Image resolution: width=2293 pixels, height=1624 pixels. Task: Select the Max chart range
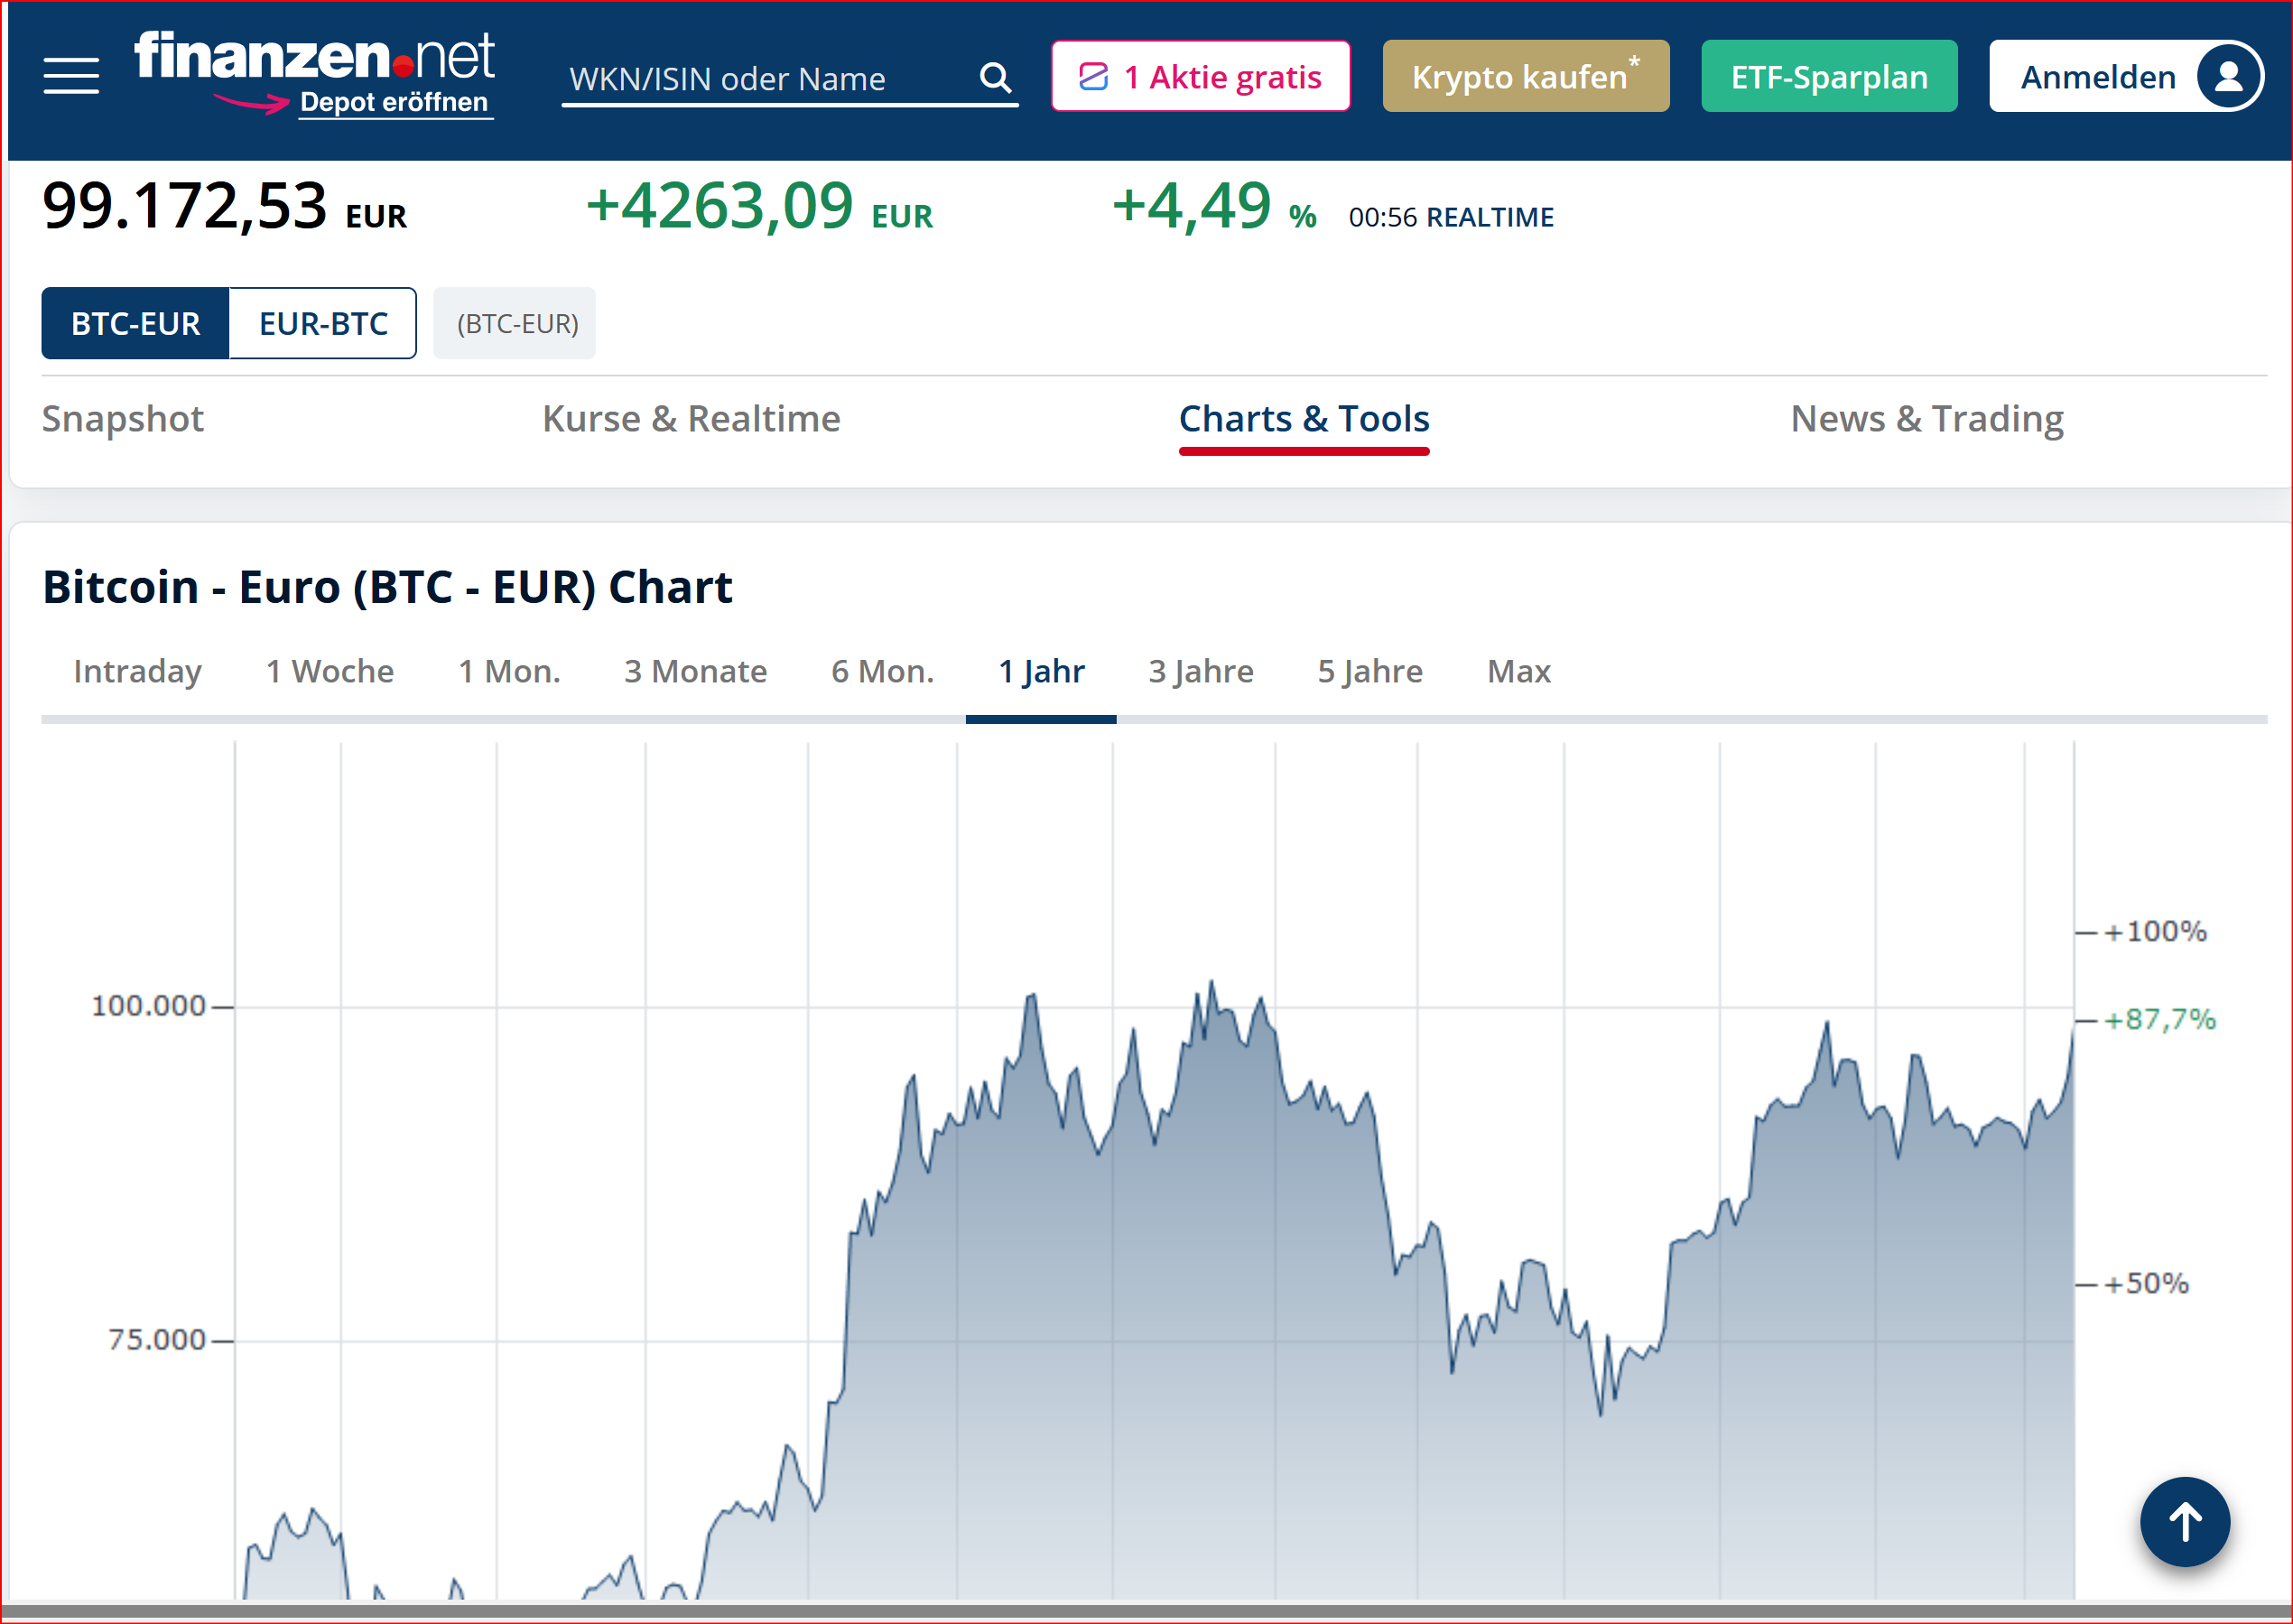(x=1518, y=671)
